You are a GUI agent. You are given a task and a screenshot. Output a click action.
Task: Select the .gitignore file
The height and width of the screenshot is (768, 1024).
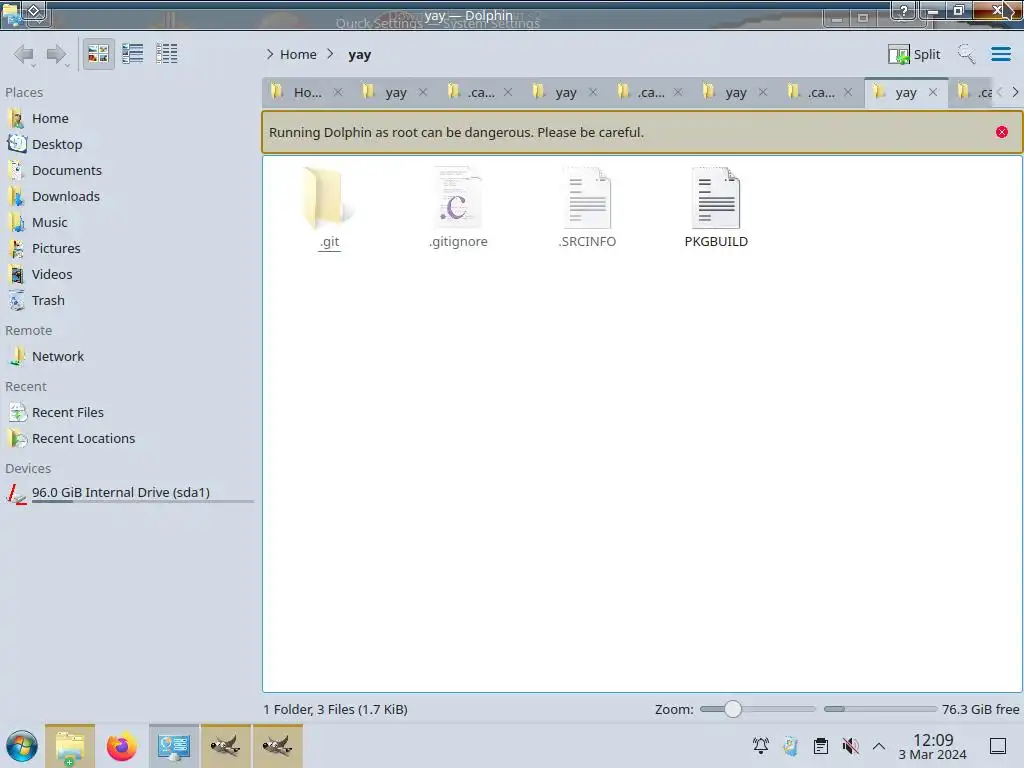click(x=458, y=208)
